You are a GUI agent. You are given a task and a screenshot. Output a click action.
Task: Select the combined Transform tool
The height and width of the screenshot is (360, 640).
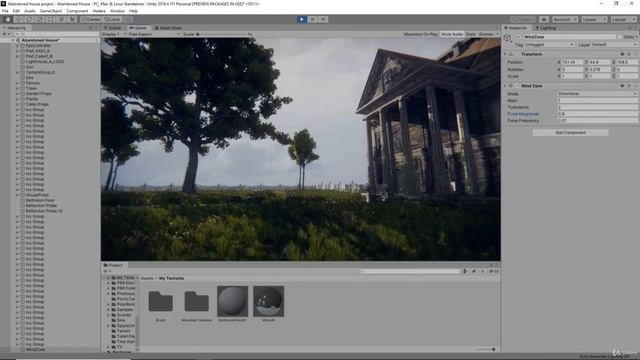61,20
